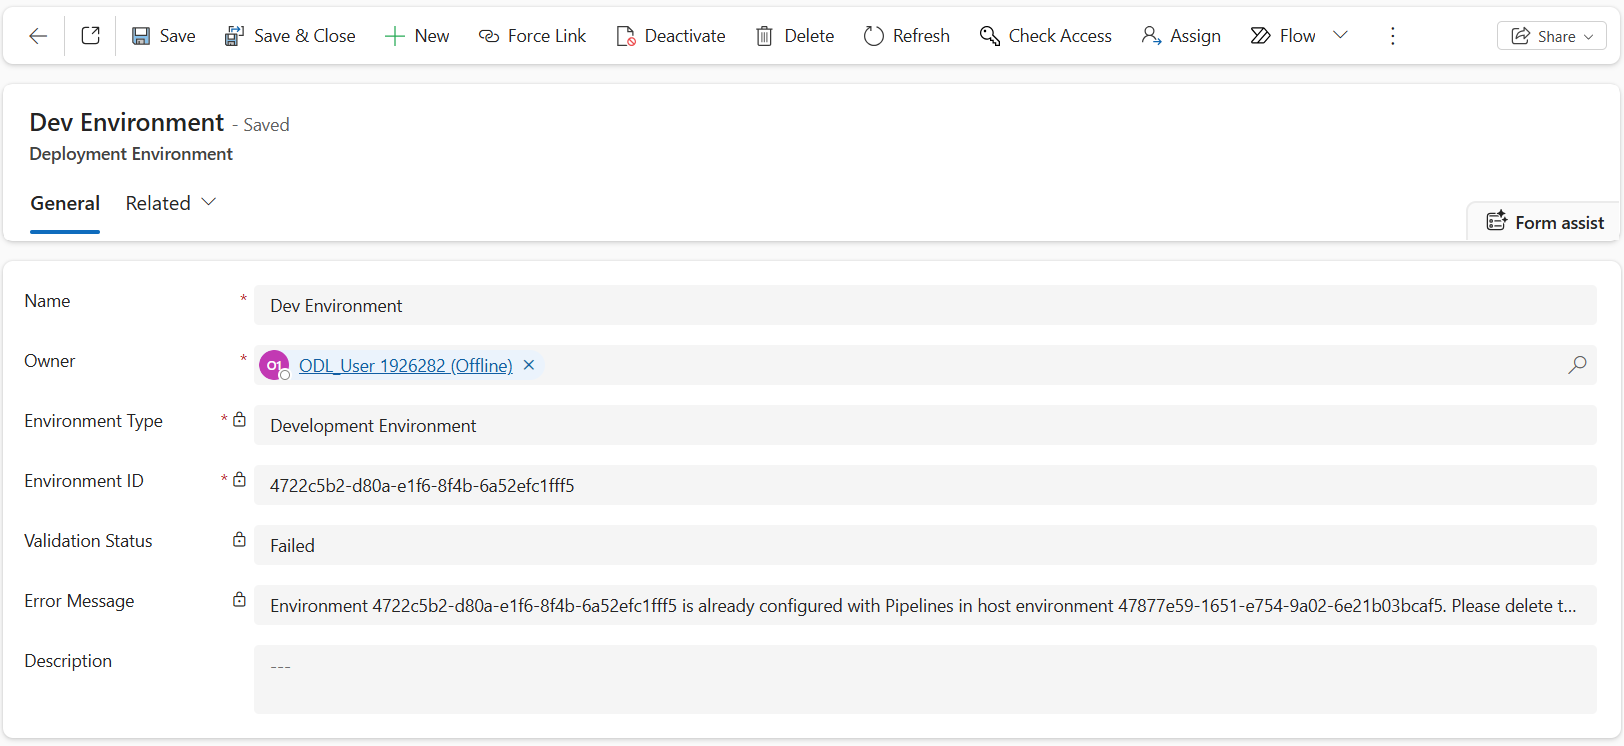Click the Owner field label

coord(49,361)
